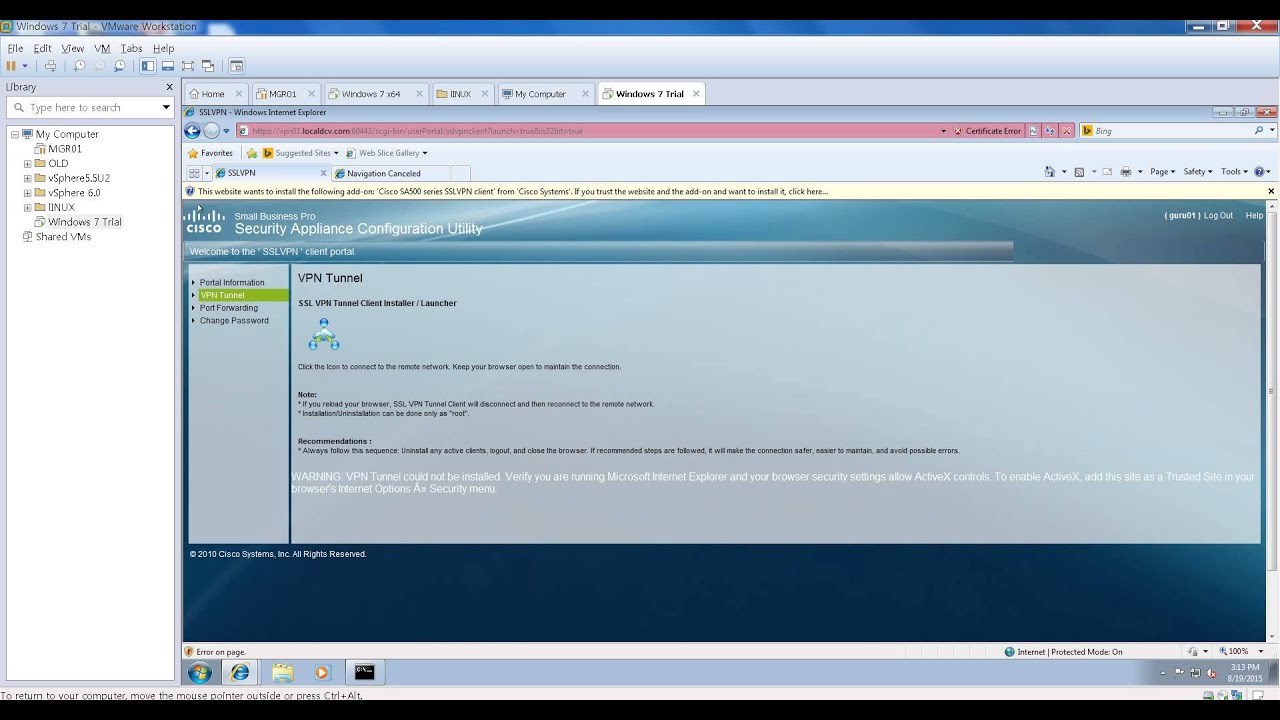Close the Library panel
Image resolution: width=1280 pixels, height=720 pixels.
point(169,87)
